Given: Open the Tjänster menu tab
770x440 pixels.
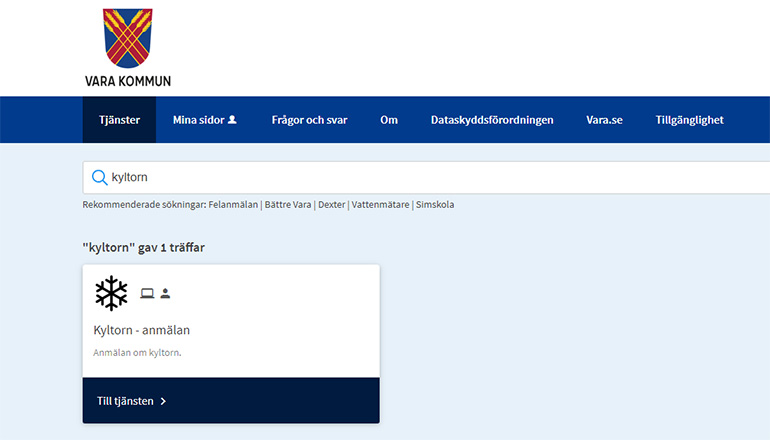Looking at the screenshot, I should pos(119,120).
